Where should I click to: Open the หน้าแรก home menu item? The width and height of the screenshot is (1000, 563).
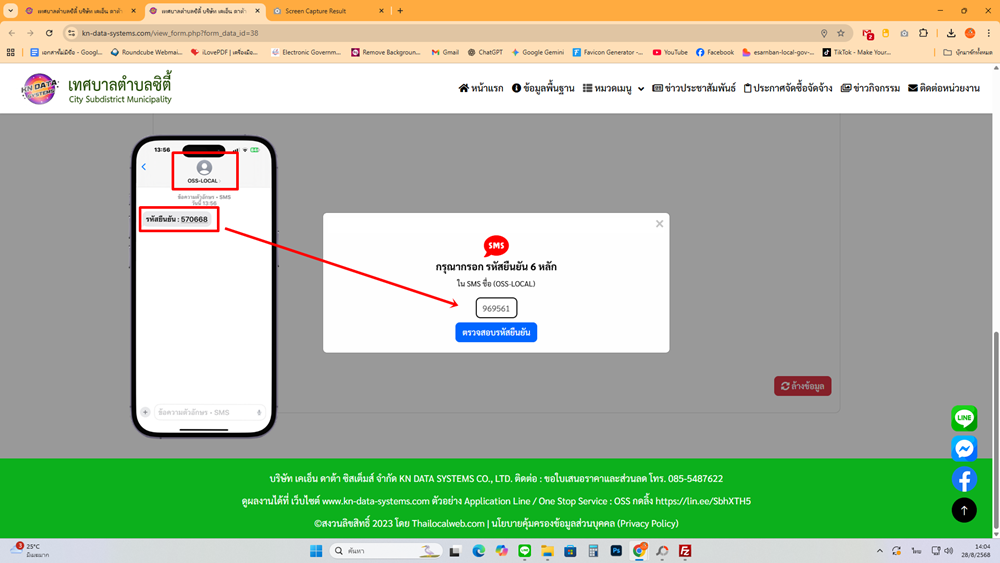click(481, 88)
